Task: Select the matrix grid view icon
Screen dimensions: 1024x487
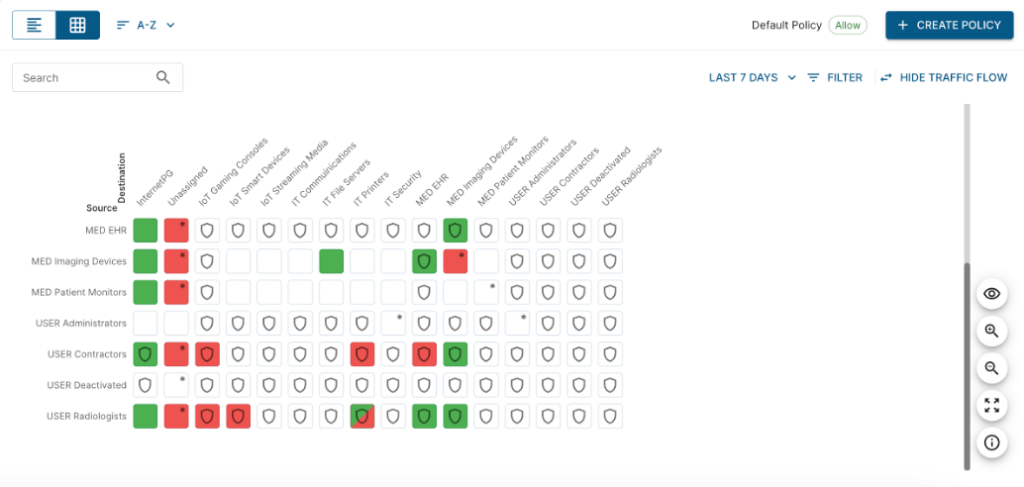Action: pyautogui.click(x=77, y=25)
